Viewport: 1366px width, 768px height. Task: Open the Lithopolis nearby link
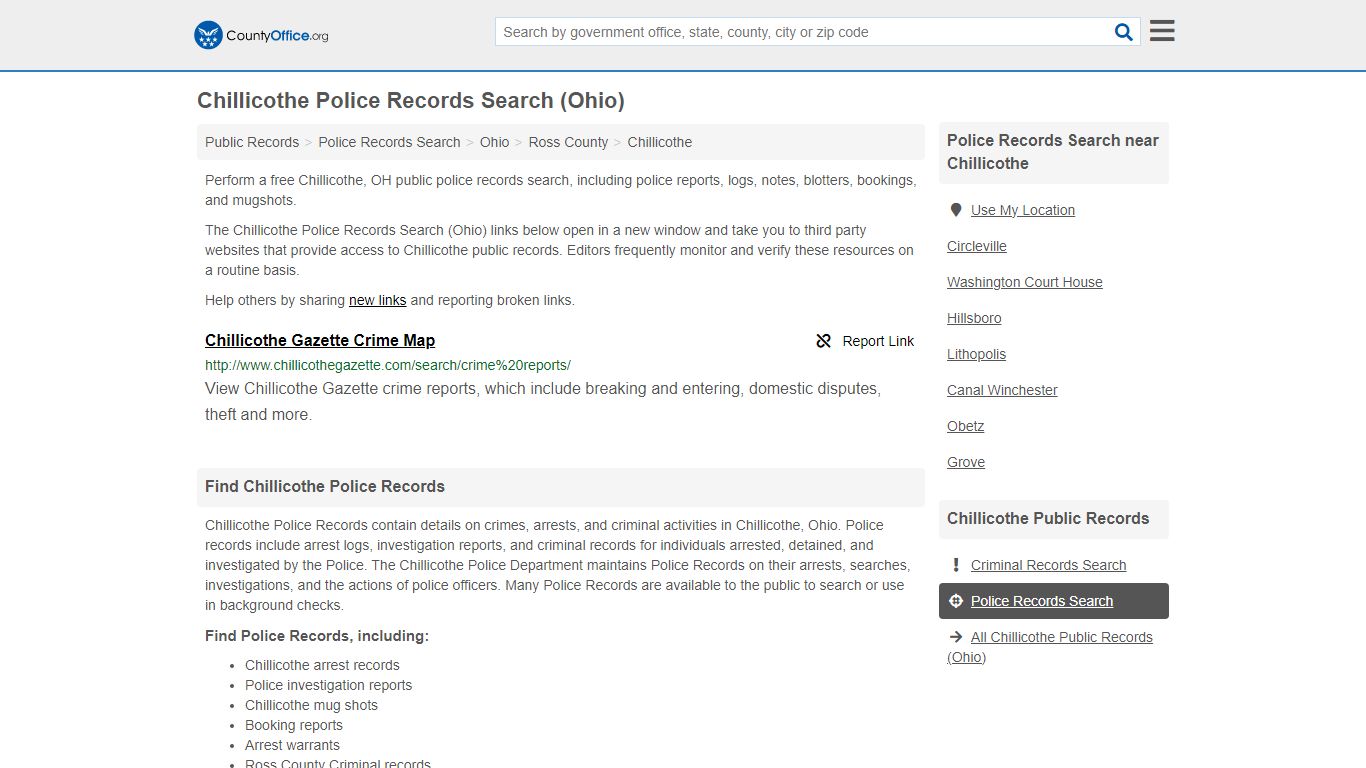[977, 354]
